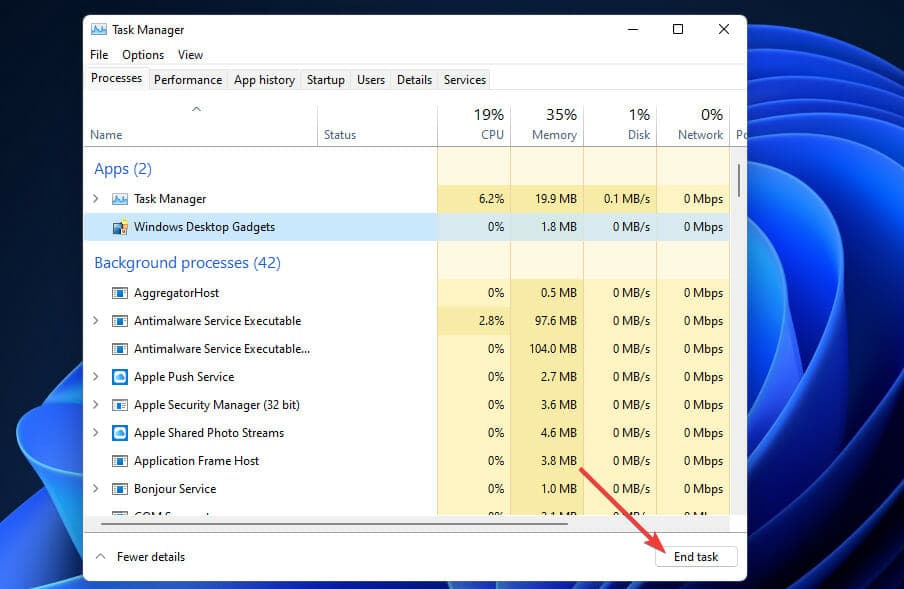904x589 pixels.
Task: Select the Application Frame Host name
Action: point(197,461)
